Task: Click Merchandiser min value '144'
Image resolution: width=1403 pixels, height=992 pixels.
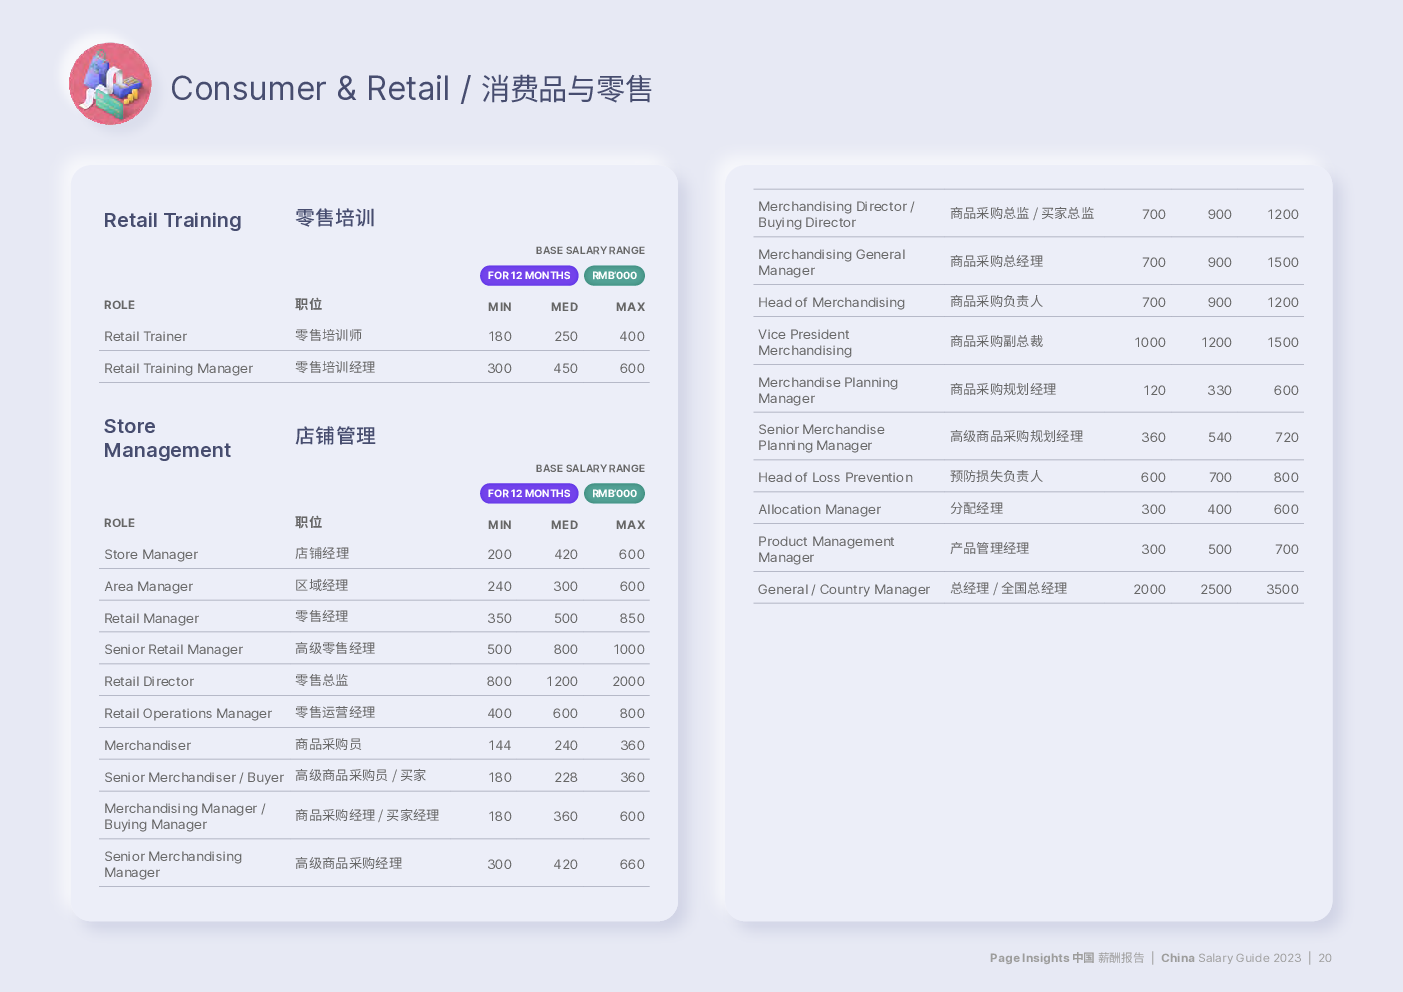Action: (x=500, y=745)
